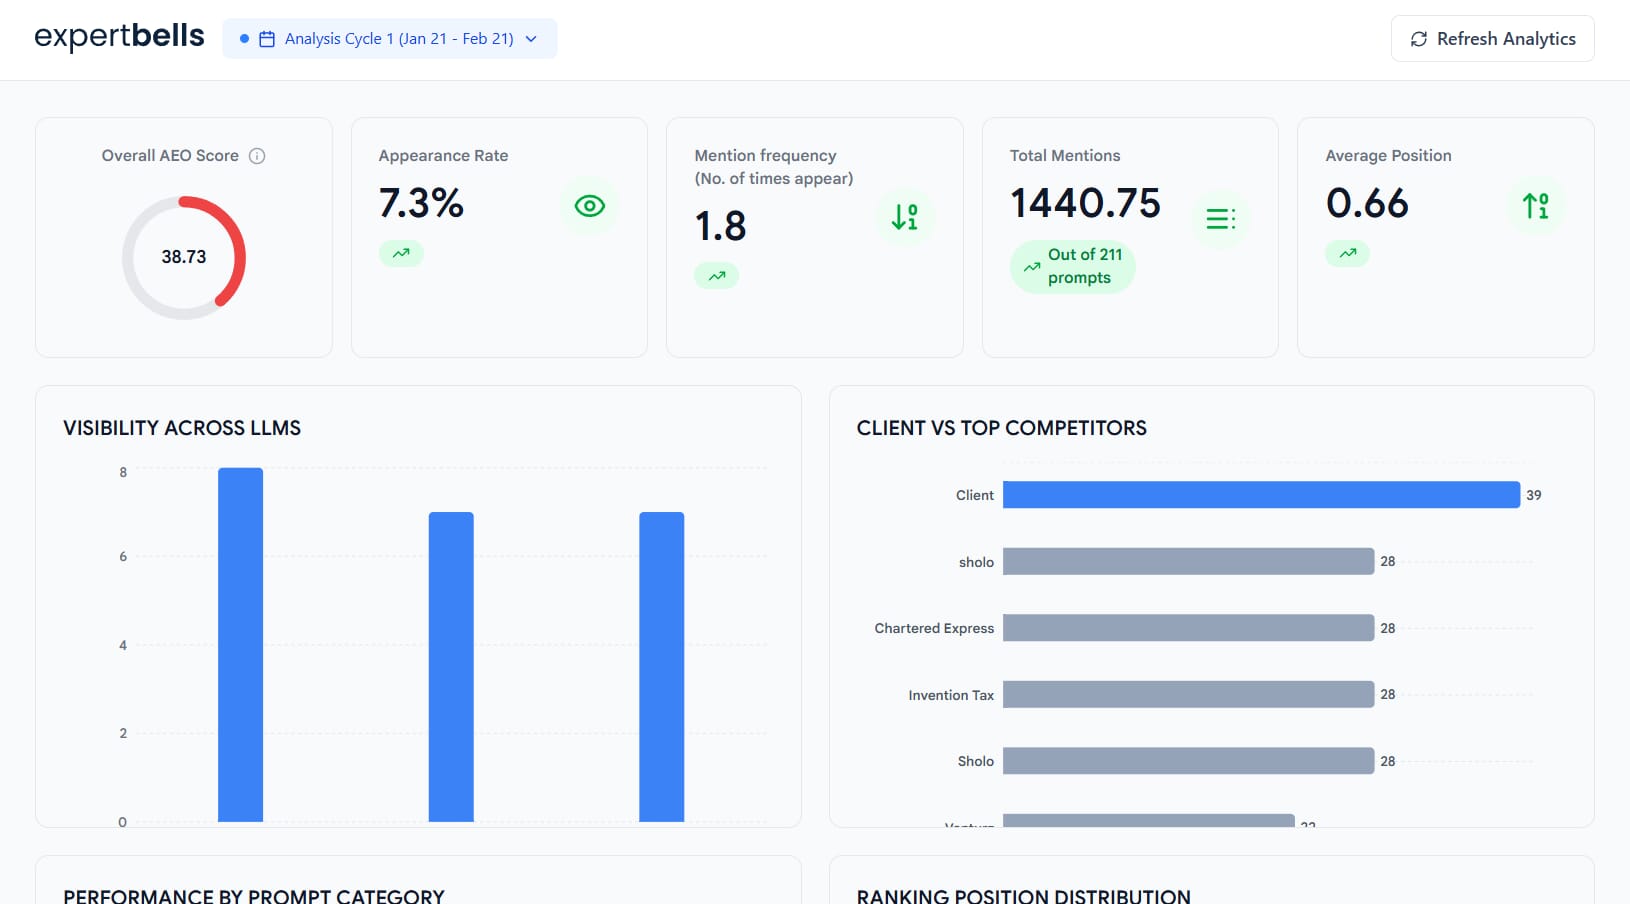Click the trend-up badge under 0.66
Screen dimensions: 1630x904
pos(1348,253)
